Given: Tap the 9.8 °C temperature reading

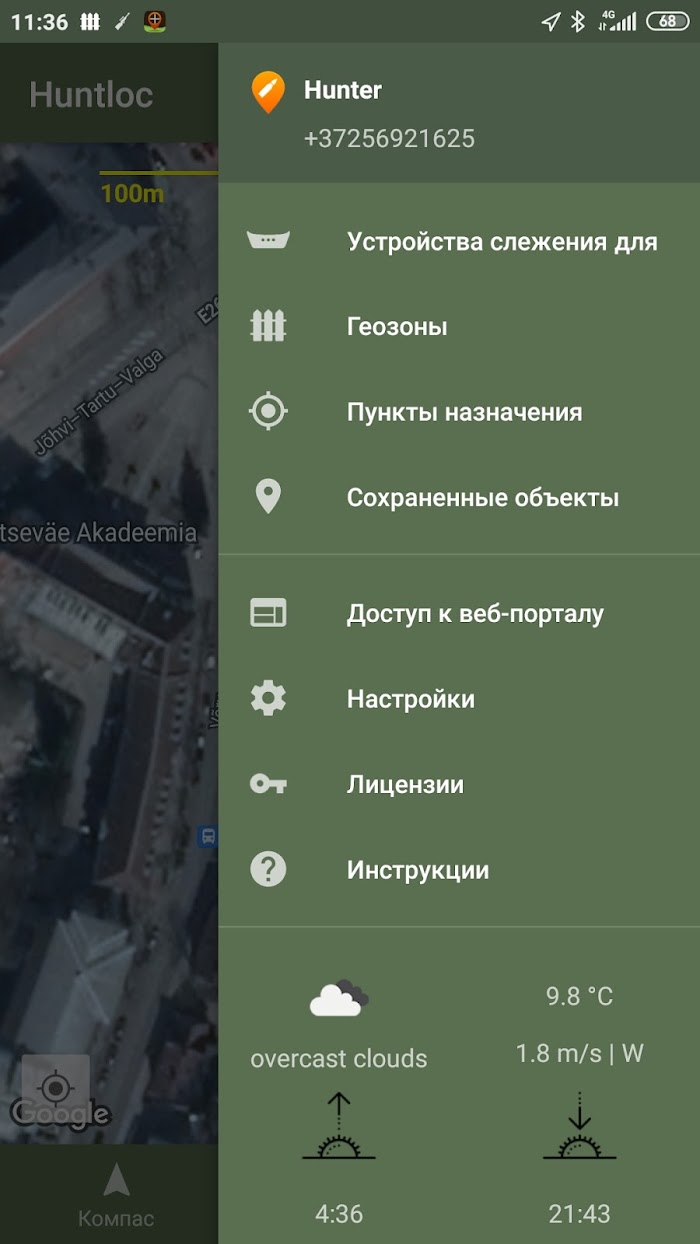Looking at the screenshot, I should point(579,996).
